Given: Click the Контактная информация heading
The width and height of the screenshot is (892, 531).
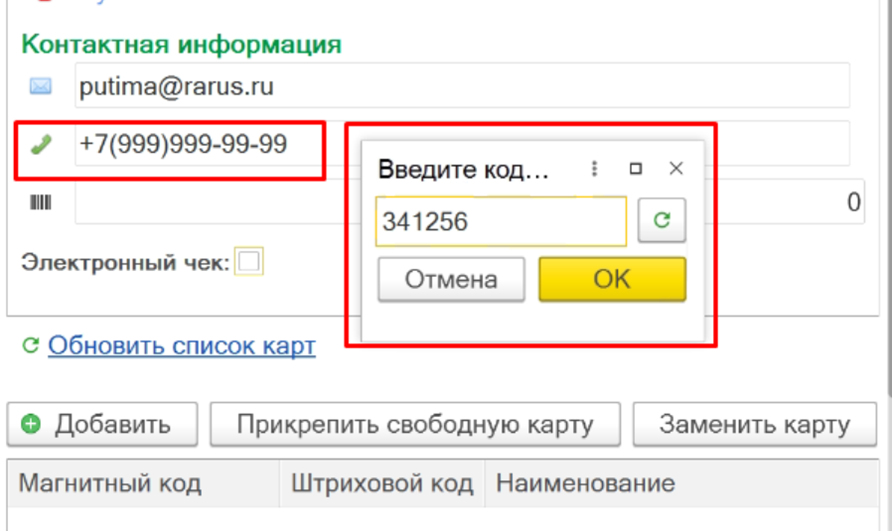Looking at the screenshot, I should pyautogui.click(x=181, y=44).
